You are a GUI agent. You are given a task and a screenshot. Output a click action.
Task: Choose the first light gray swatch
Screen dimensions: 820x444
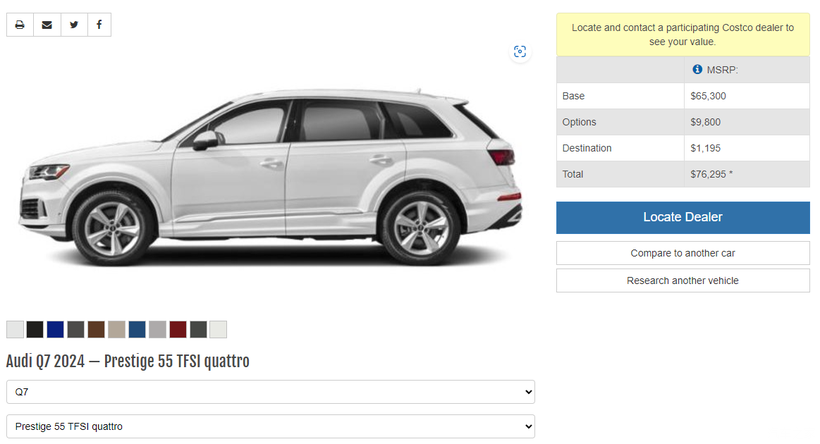point(15,329)
